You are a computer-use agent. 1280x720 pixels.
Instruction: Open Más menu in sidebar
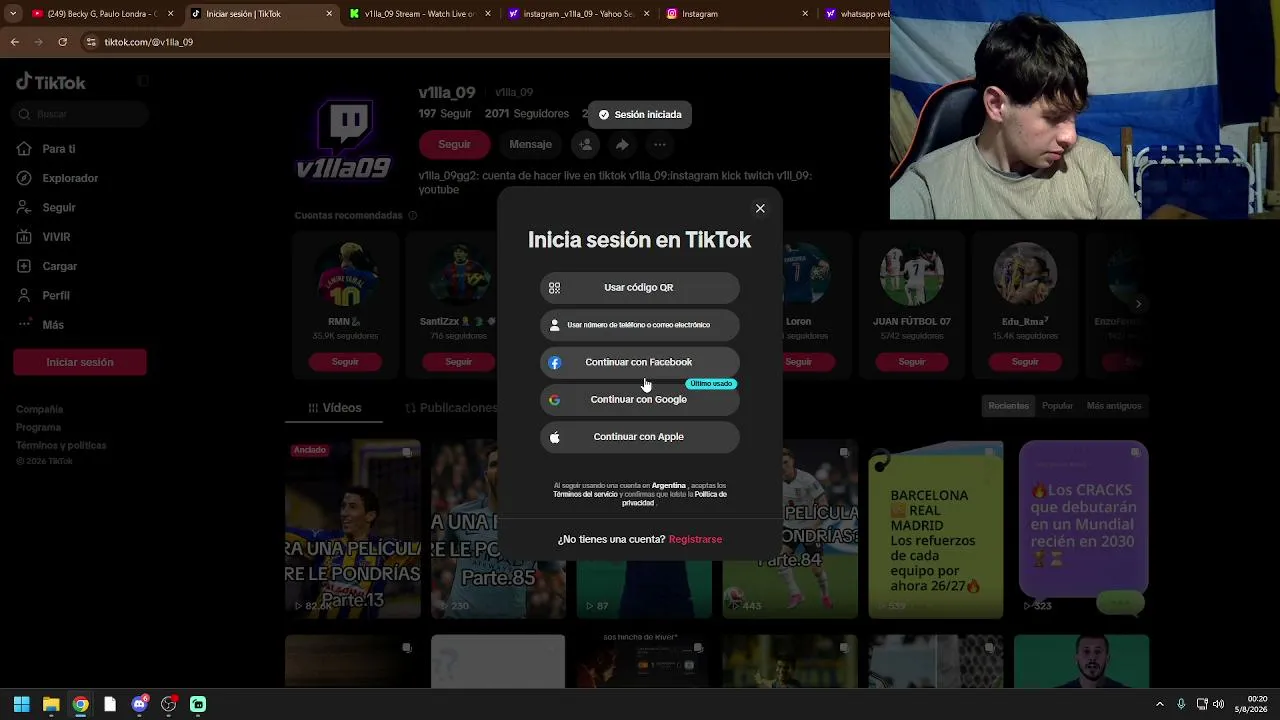(53, 325)
